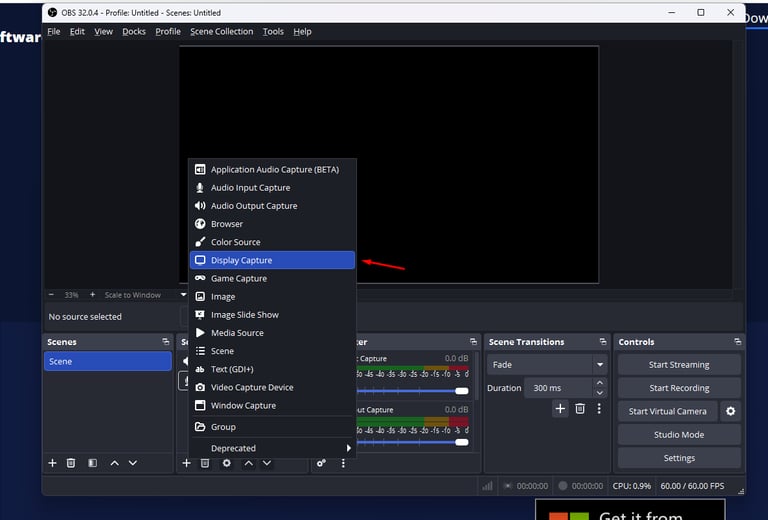This screenshot has width=768, height=520.
Task: Add a Media Source from the menu
Action: pyautogui.click(x=272, y=332)
